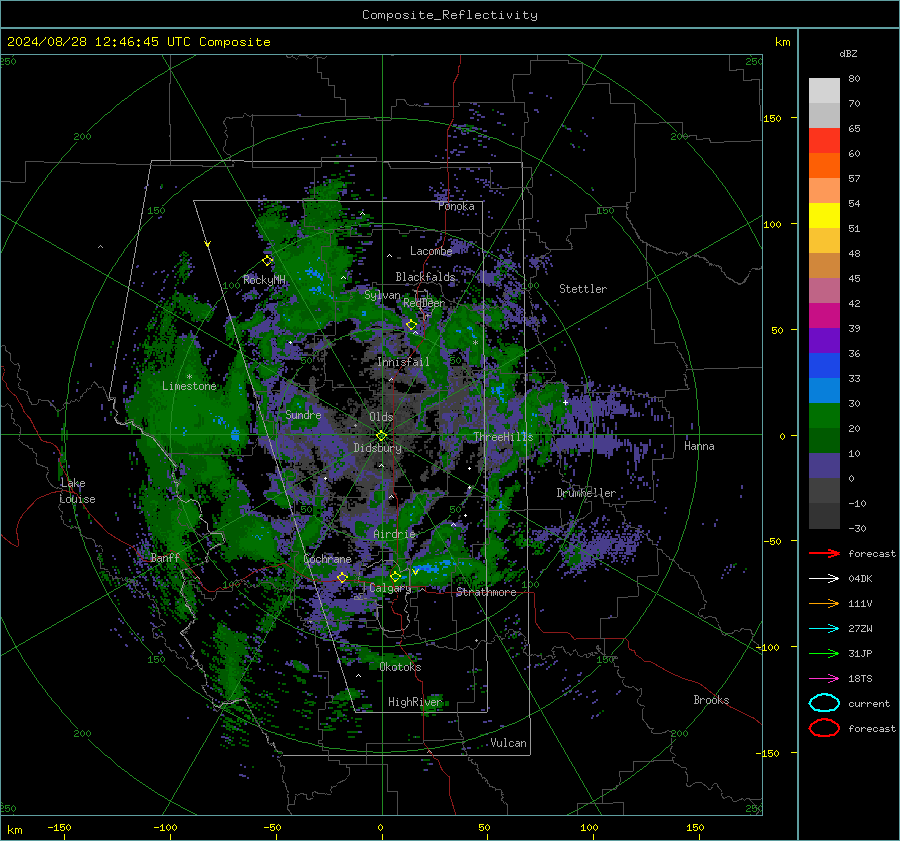The image size is (900, 841).
Task: Click the white 04DK arrow icon
Action: tap(824, 578)
